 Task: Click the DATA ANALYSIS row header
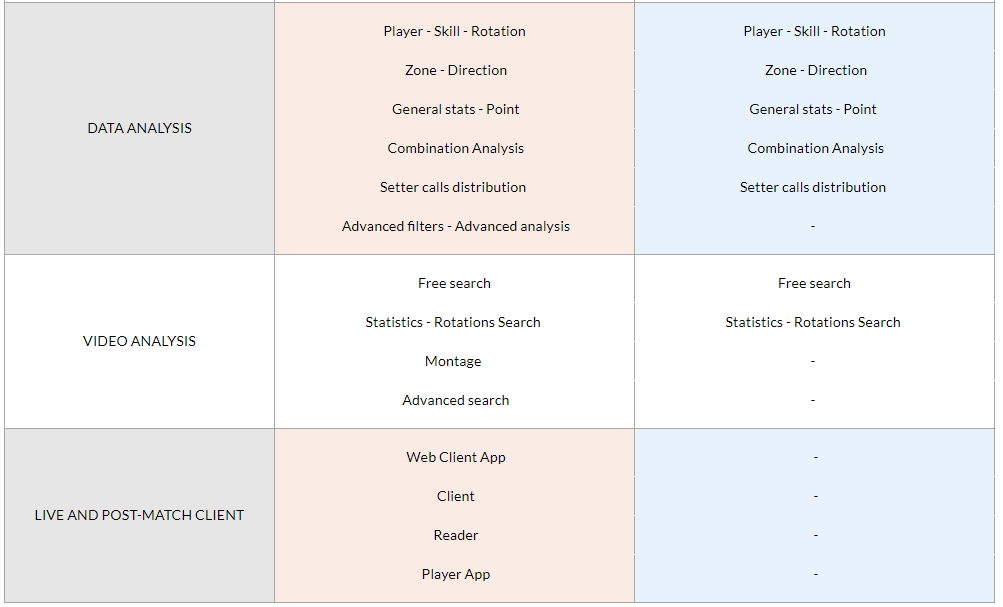point(139,128)
